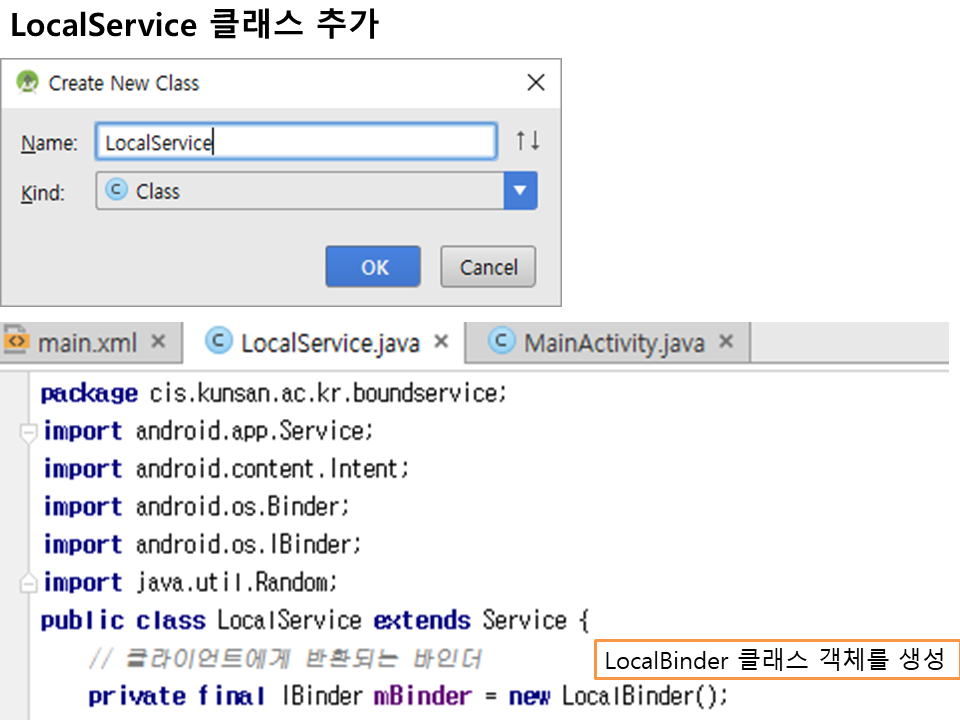Click the MainActivity.java class icon in tab
This screenshot has width=960, height=720.
pyautogui.click(x=501, y=342)
